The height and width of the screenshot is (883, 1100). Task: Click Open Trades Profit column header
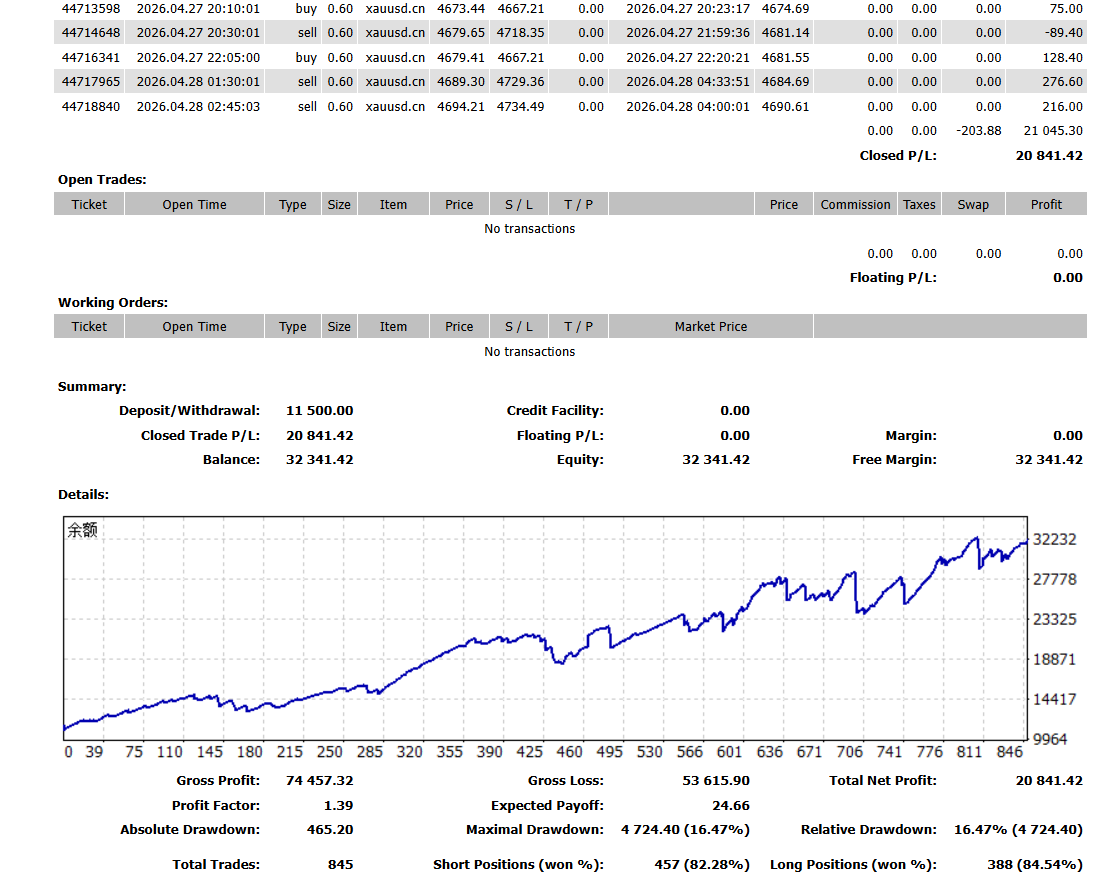tap(1046, 204)
